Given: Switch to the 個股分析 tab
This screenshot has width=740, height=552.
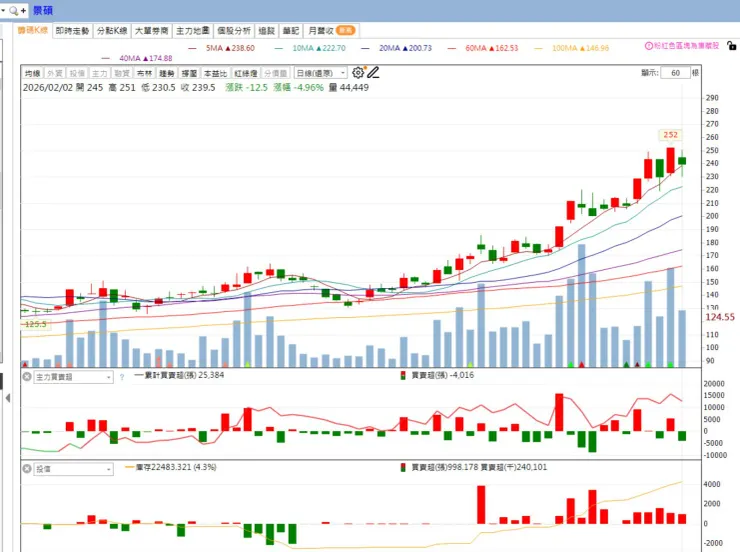Looking at the screenshot, I should [234, 31].
